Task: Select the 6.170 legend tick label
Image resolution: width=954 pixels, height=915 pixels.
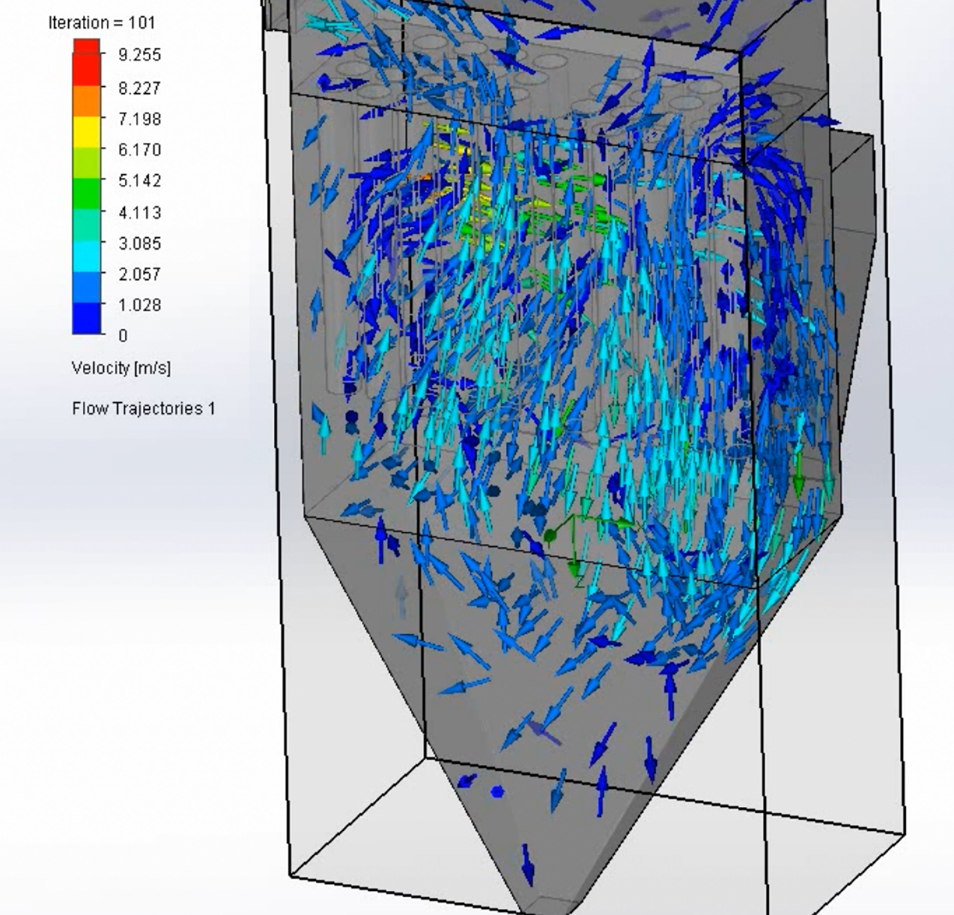Action: (x=139, y=150)
